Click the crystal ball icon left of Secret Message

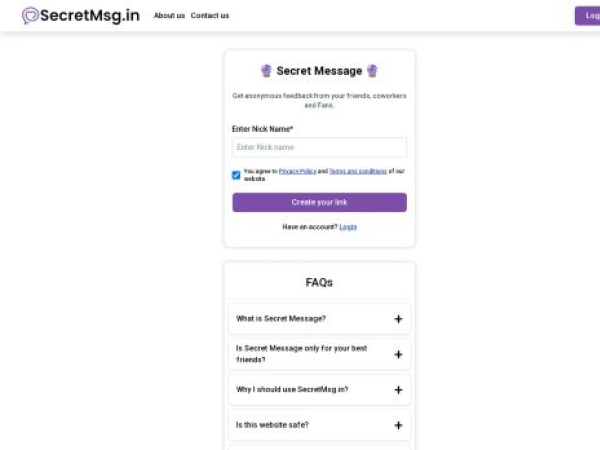(266, 71)
